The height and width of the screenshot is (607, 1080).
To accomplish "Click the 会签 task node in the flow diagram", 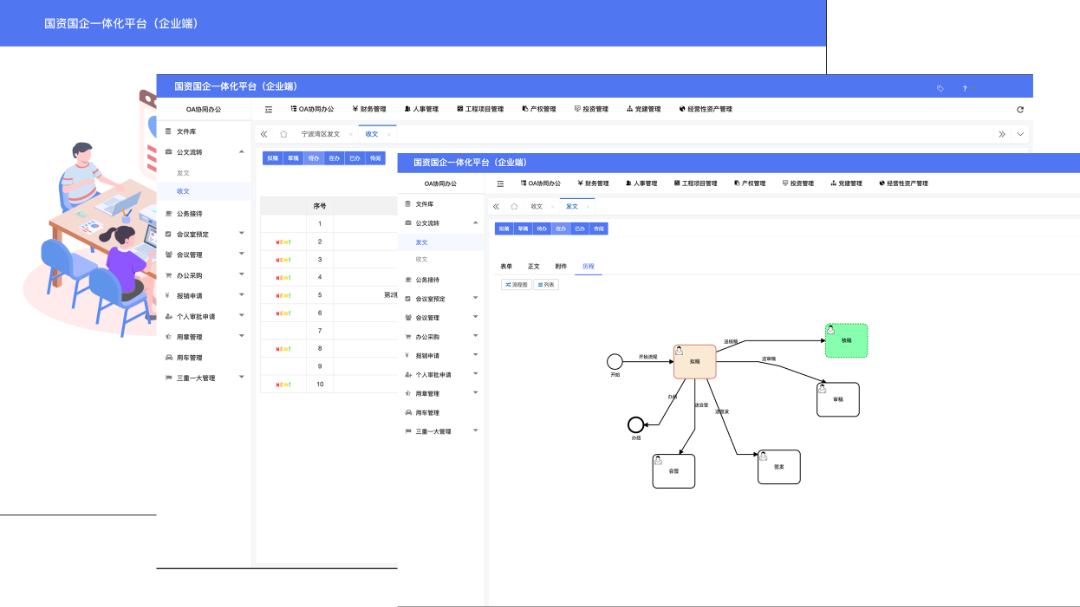I will coord(673,471).
